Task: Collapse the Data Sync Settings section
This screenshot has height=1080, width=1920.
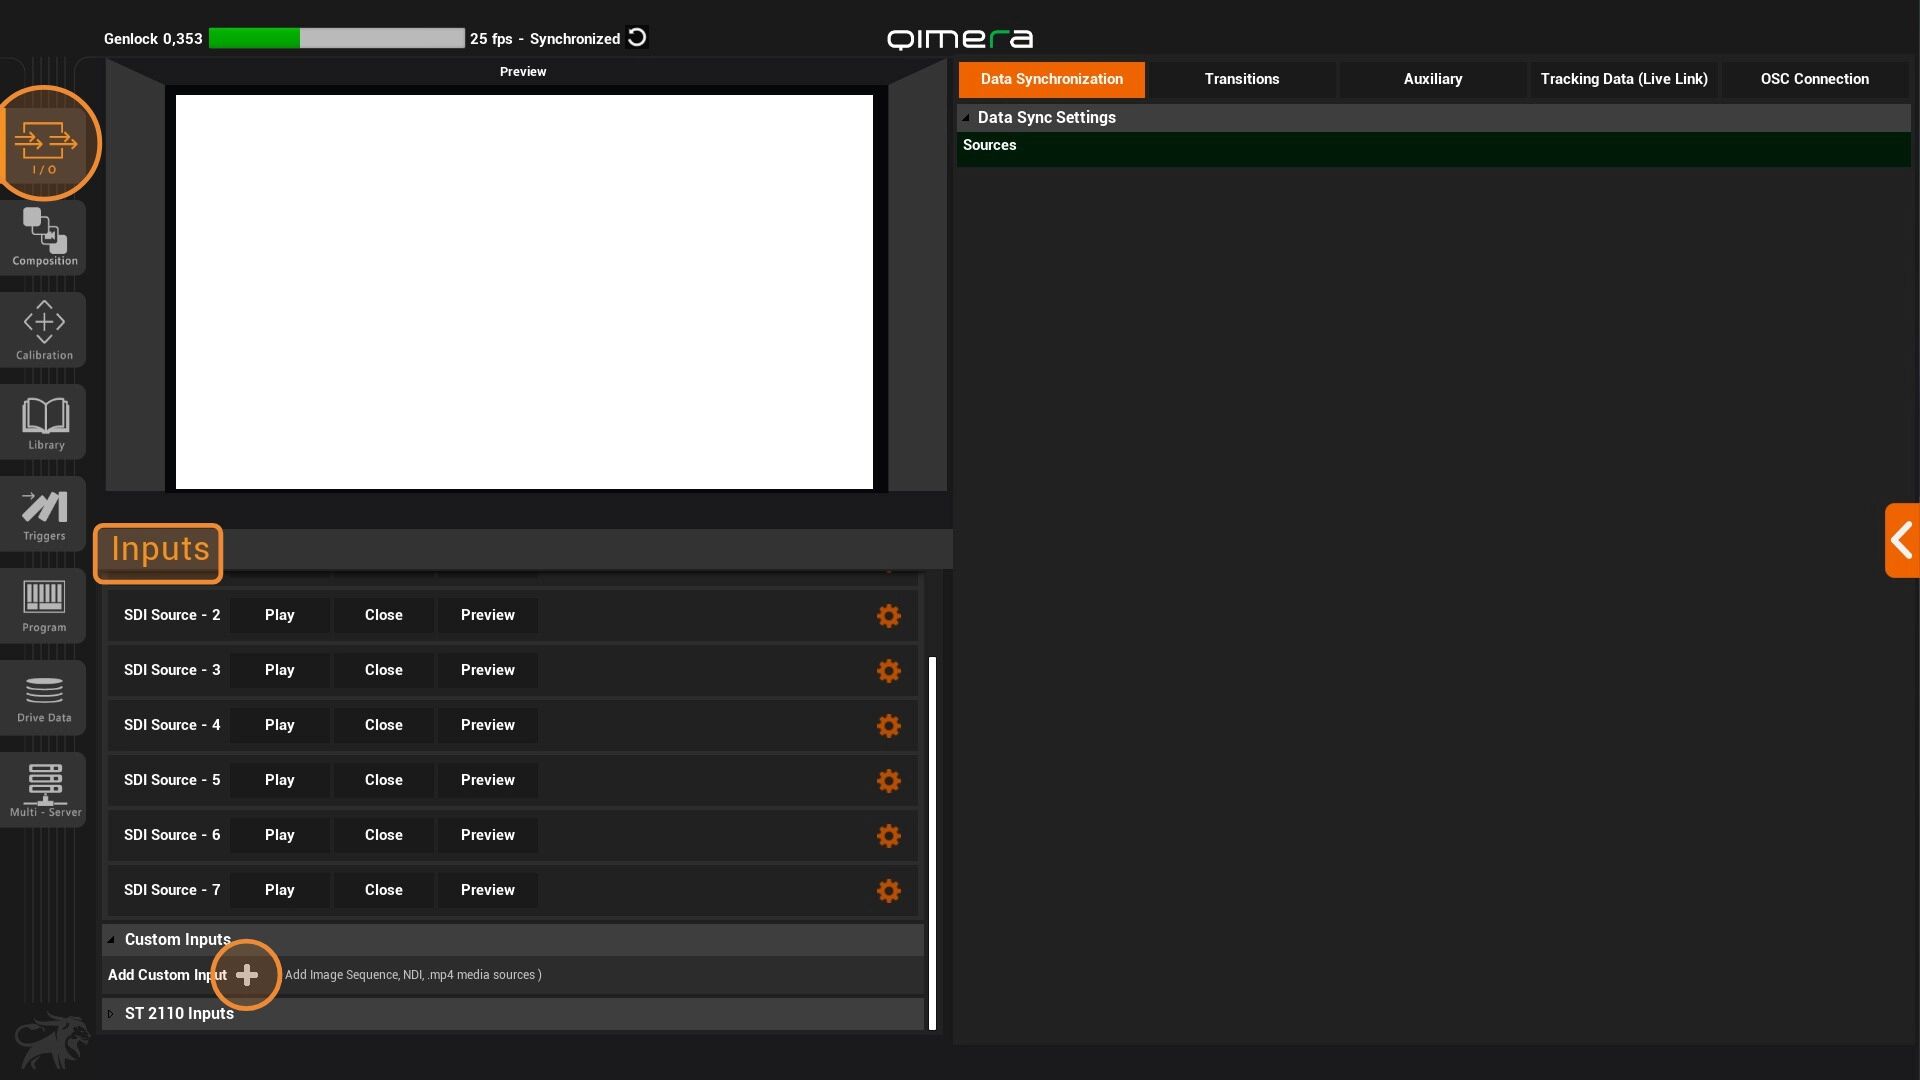Action: pos(966,118)
